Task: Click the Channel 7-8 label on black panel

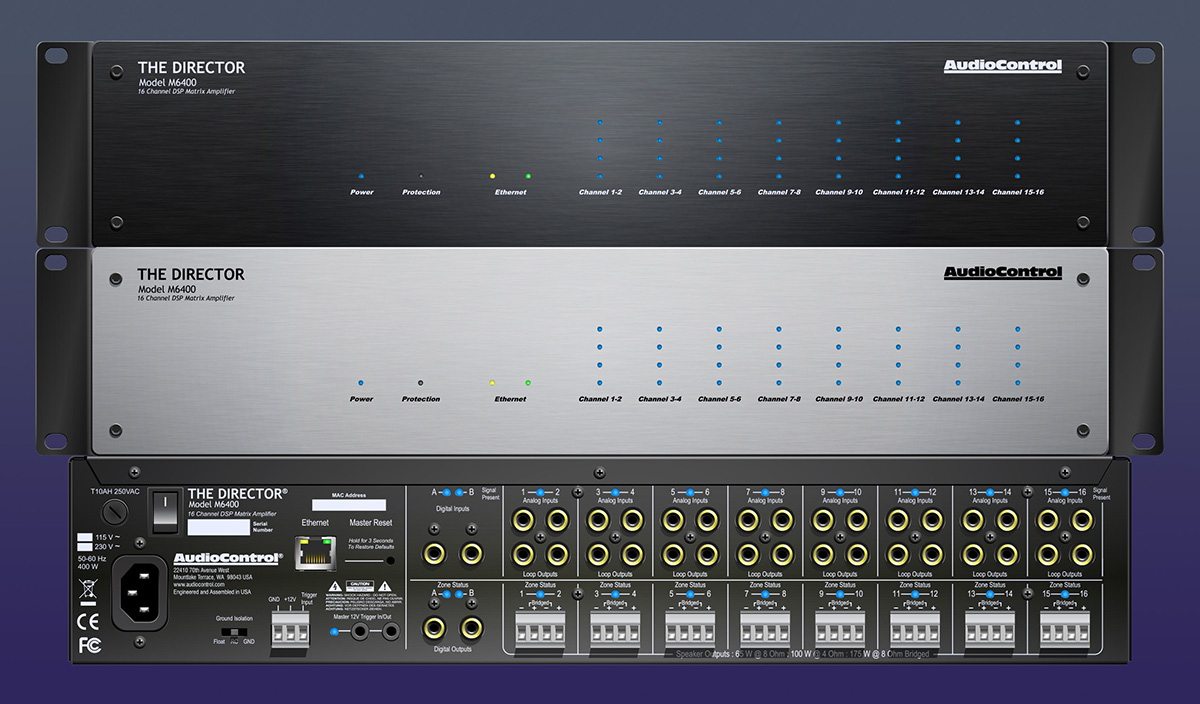Action: click(779, 192)
